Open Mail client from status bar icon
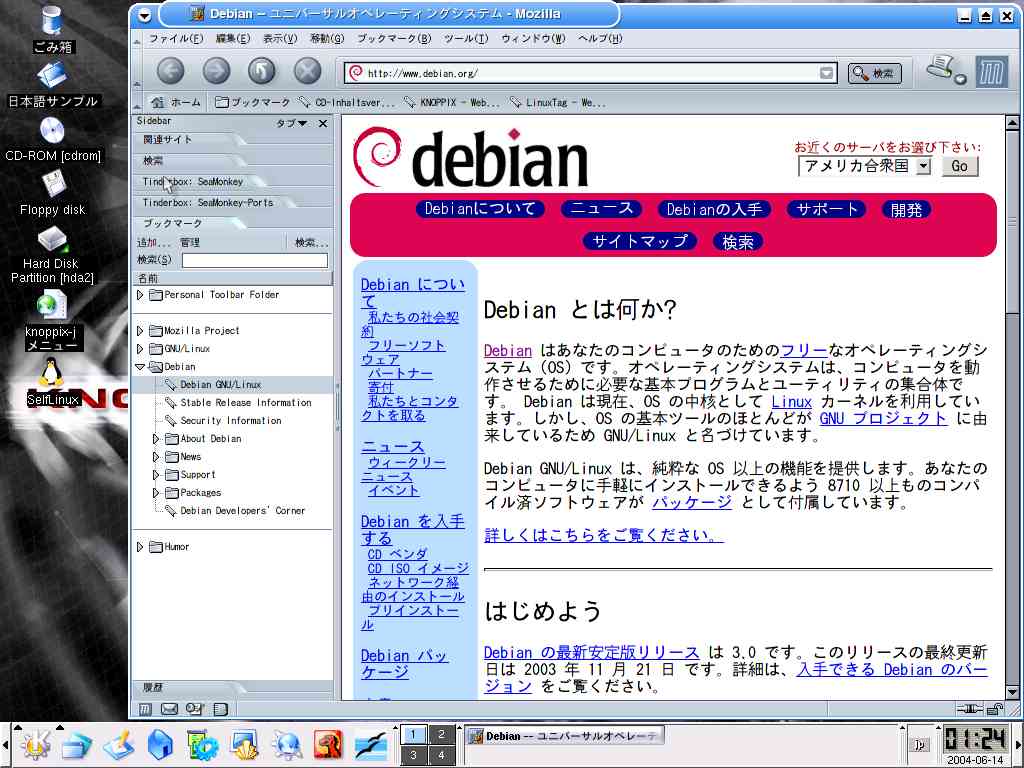 169,709
